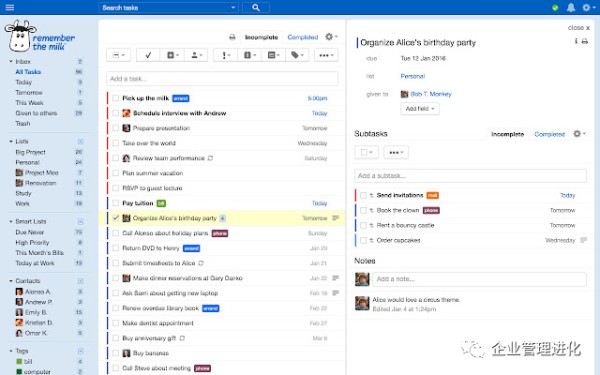Image resolution: width=600 pixels, height=375 pixels.
Task: Select All Tasks in sidebar
Action: (x=28, y=72)
